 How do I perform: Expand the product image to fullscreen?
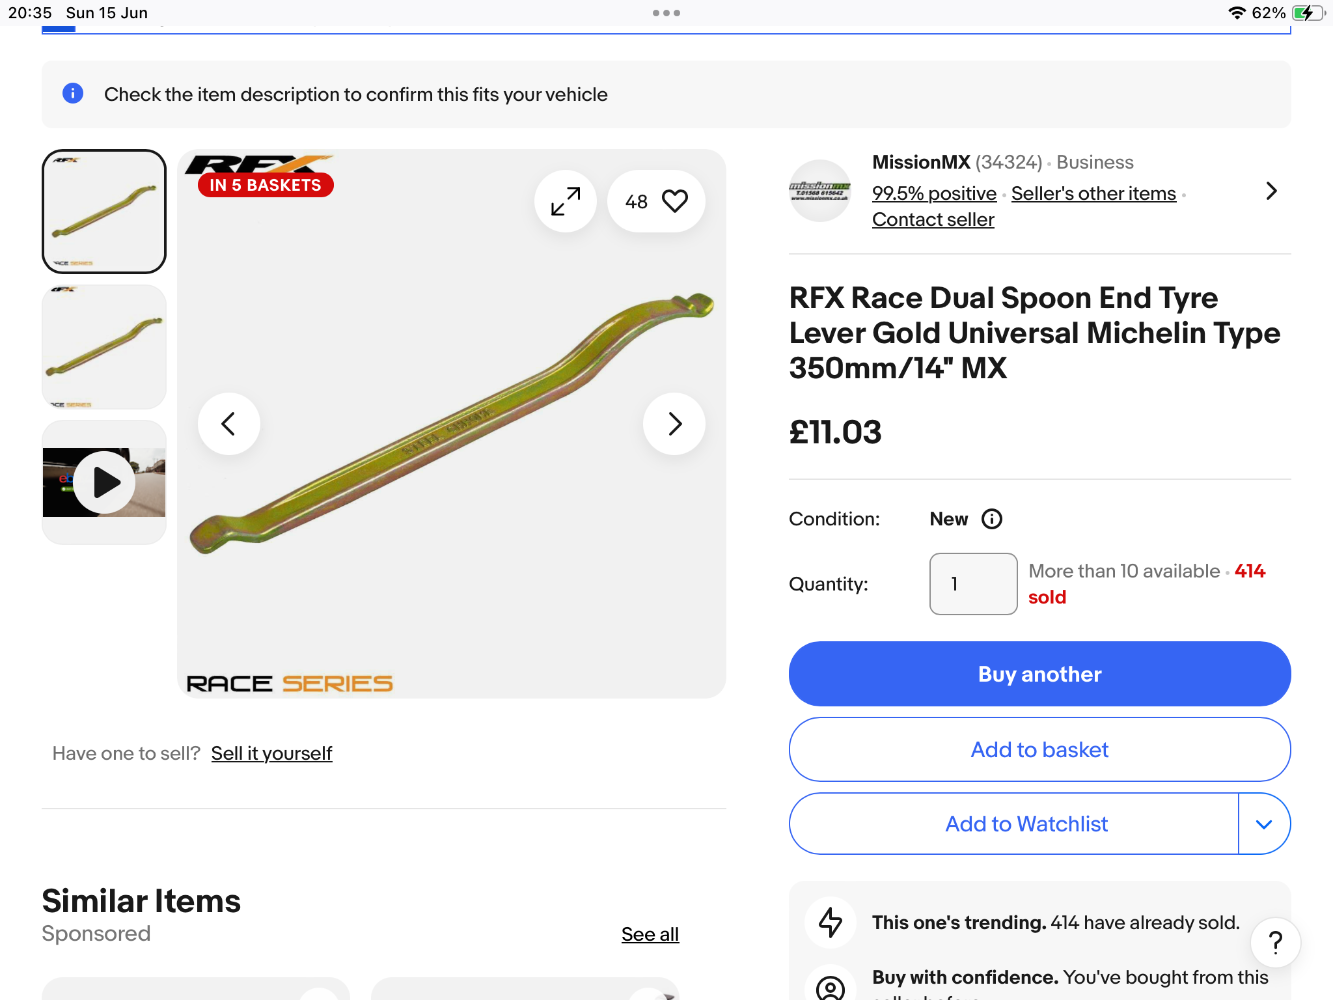click(x=565, y=201)
